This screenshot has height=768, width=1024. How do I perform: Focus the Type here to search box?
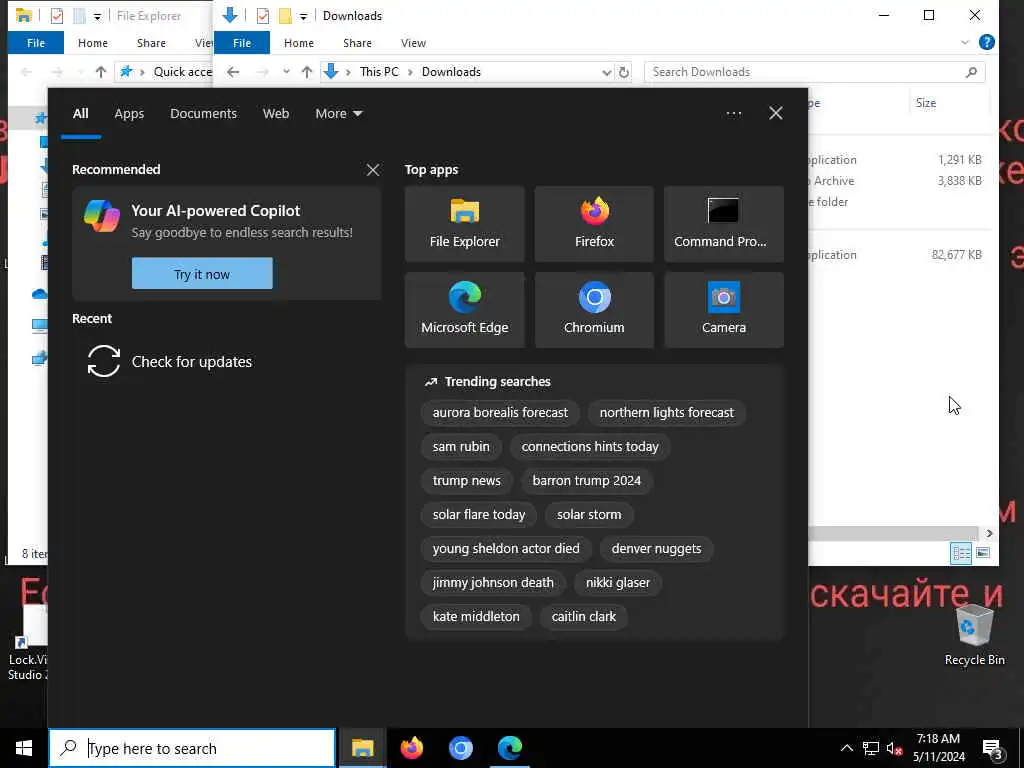click(x=193, y=748)
